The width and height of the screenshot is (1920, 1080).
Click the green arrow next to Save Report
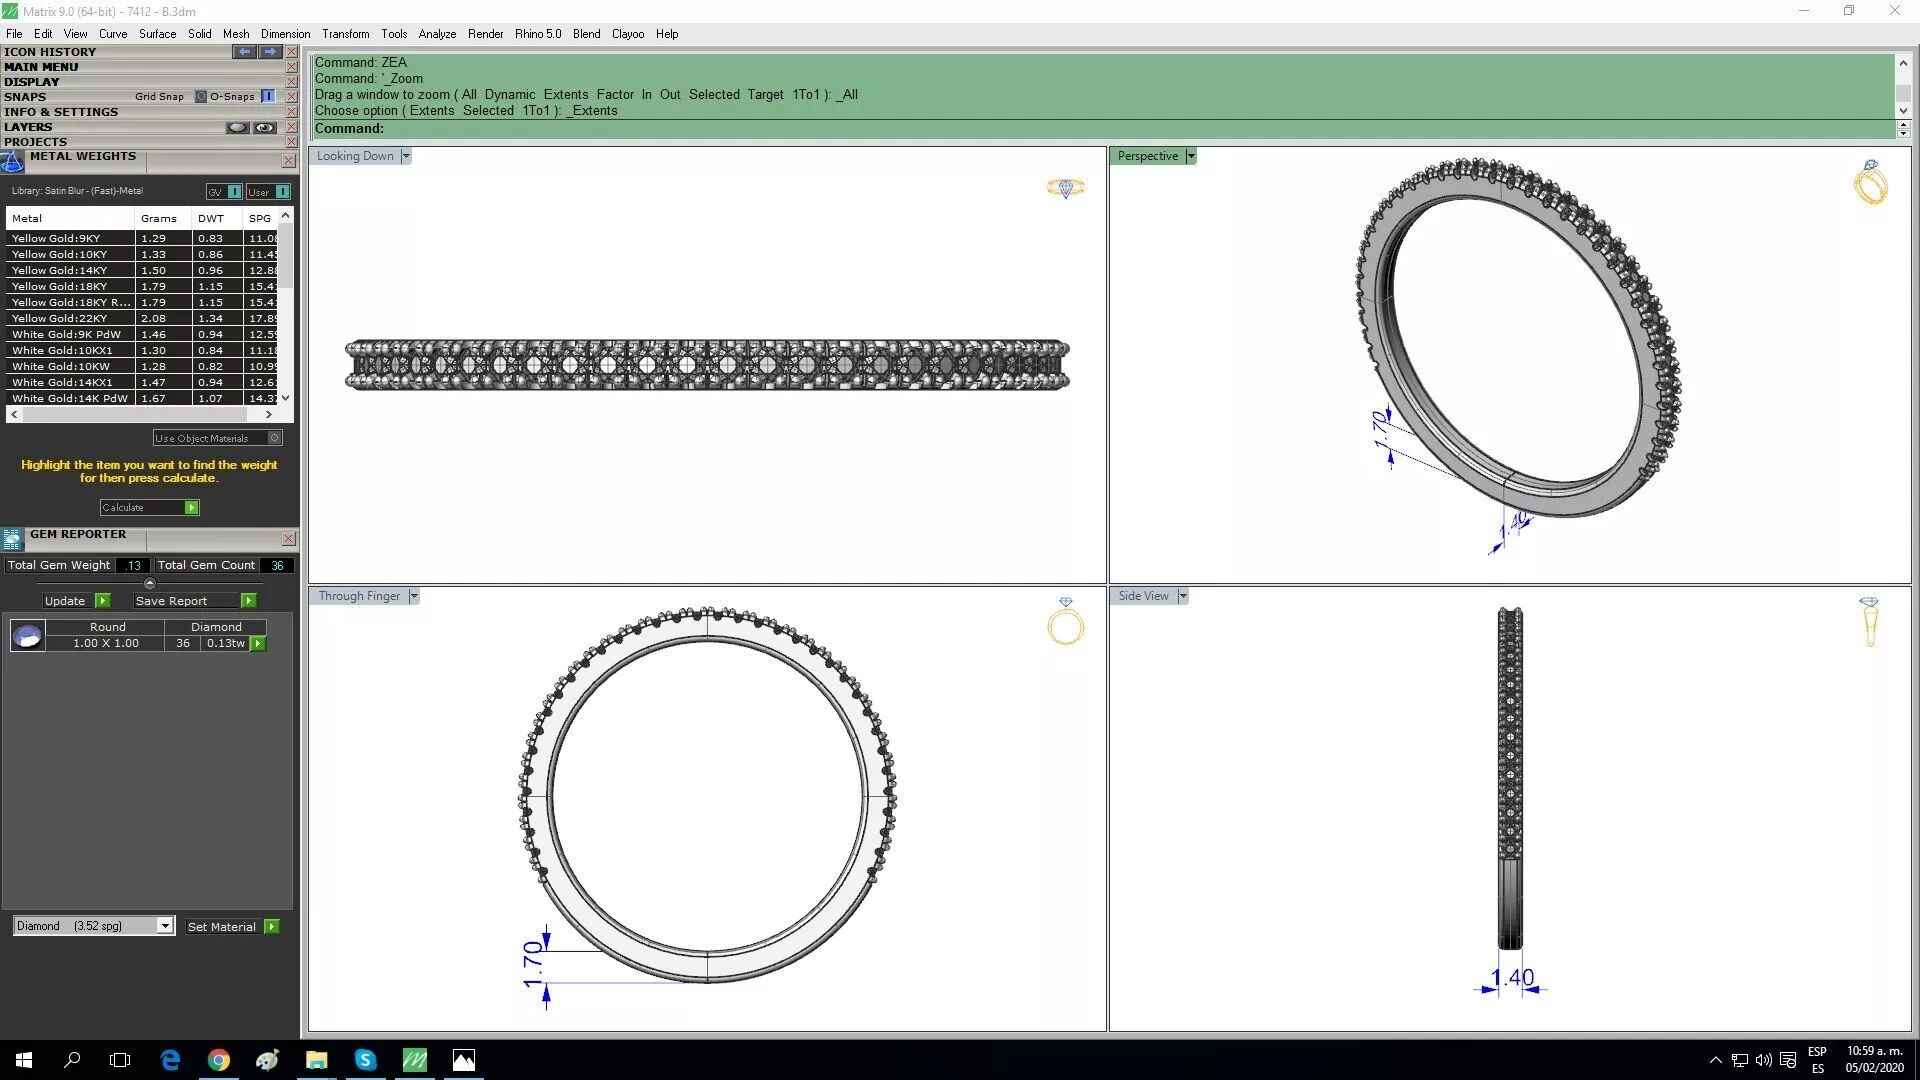pos(248,601)
